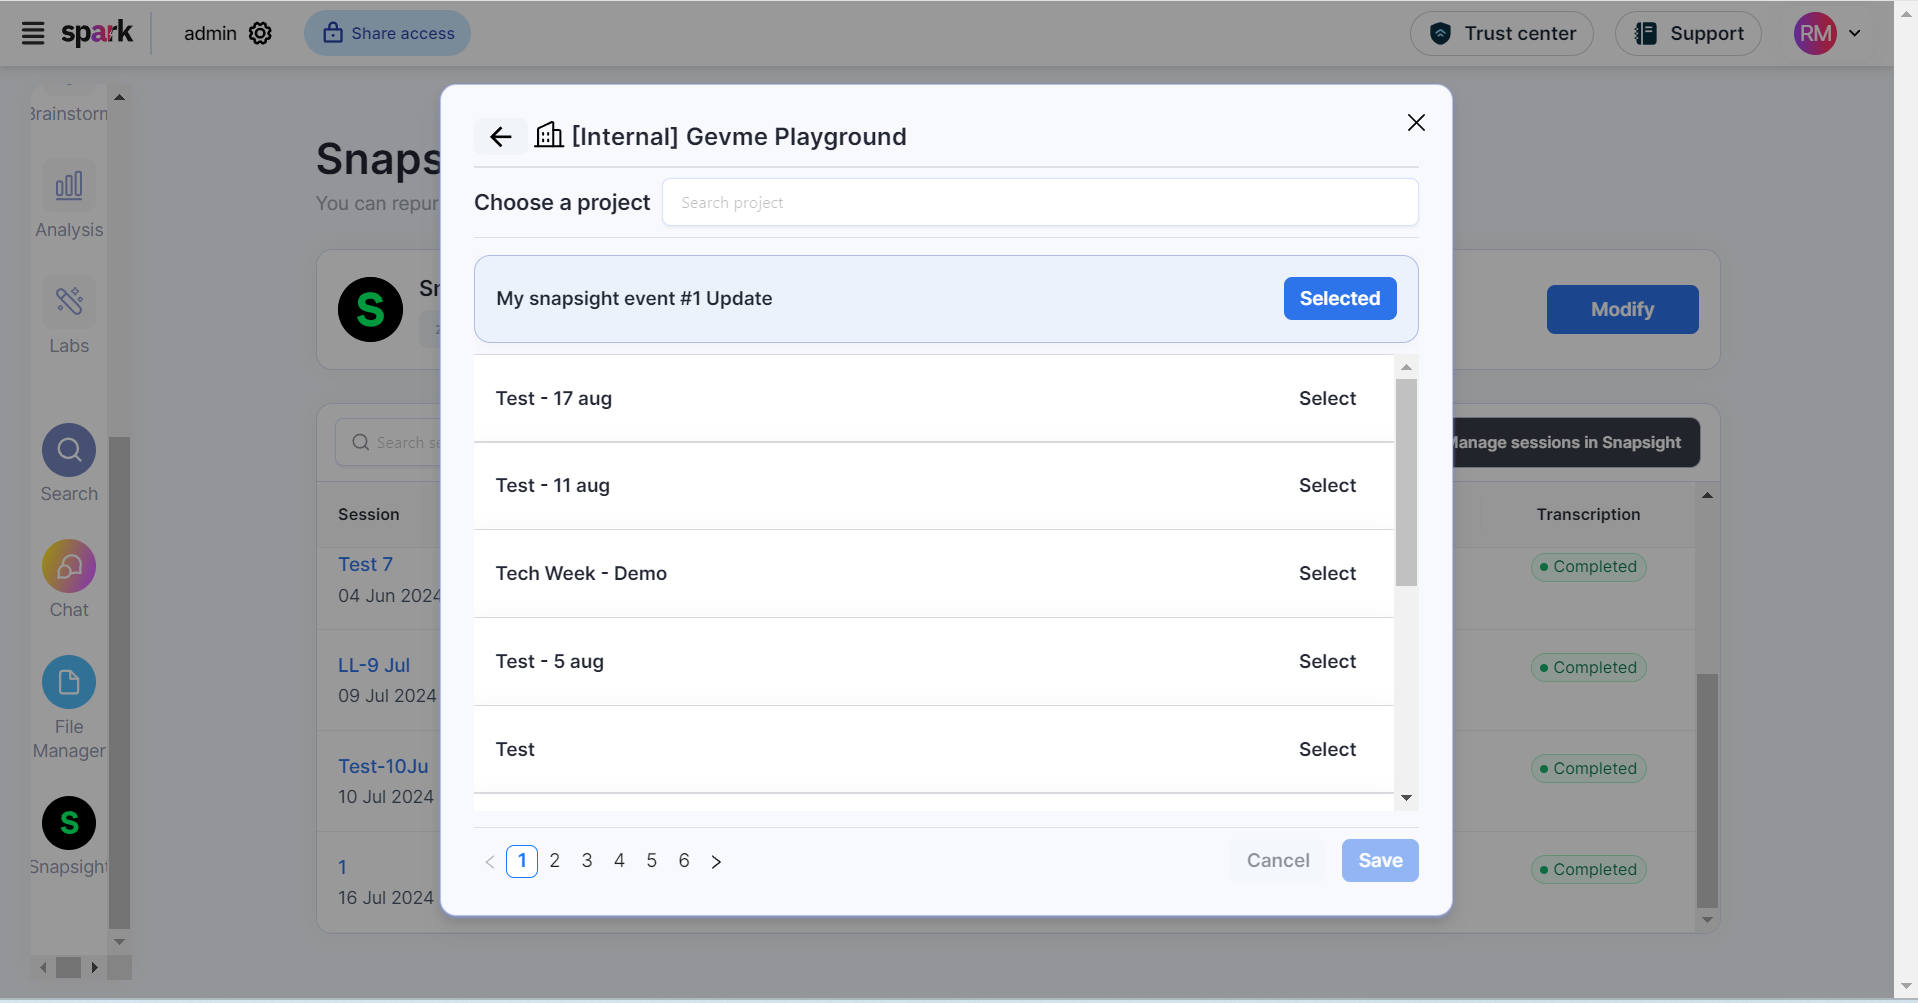This screenshot has height=1003, width=1918.
Task: Open the Test-10Ju session link
Action: tap(383, 766)
